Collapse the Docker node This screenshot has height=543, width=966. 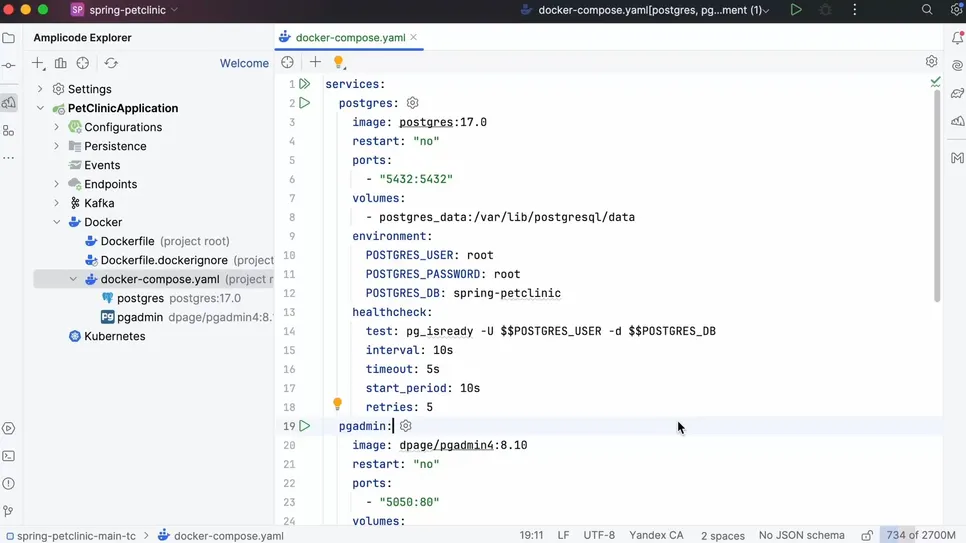click(57, 223)
